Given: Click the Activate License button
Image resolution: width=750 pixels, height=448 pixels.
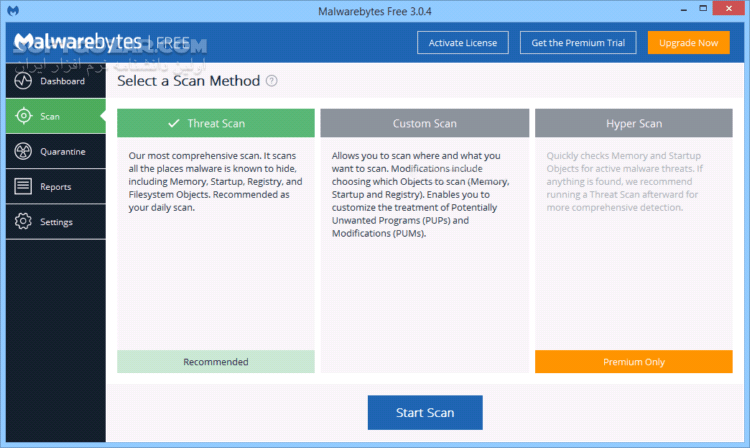Looking at the screenshot, I should point(463,43).
